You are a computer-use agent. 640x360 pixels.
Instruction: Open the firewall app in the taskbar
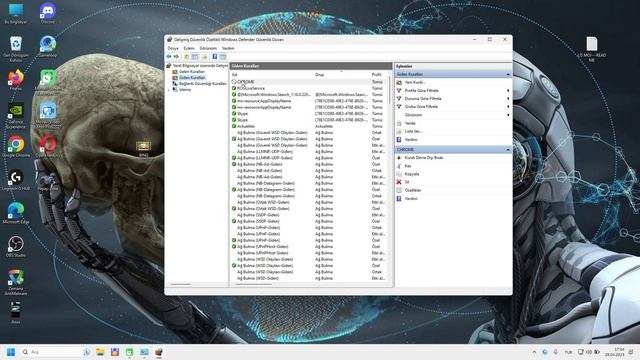coord(159,352)
